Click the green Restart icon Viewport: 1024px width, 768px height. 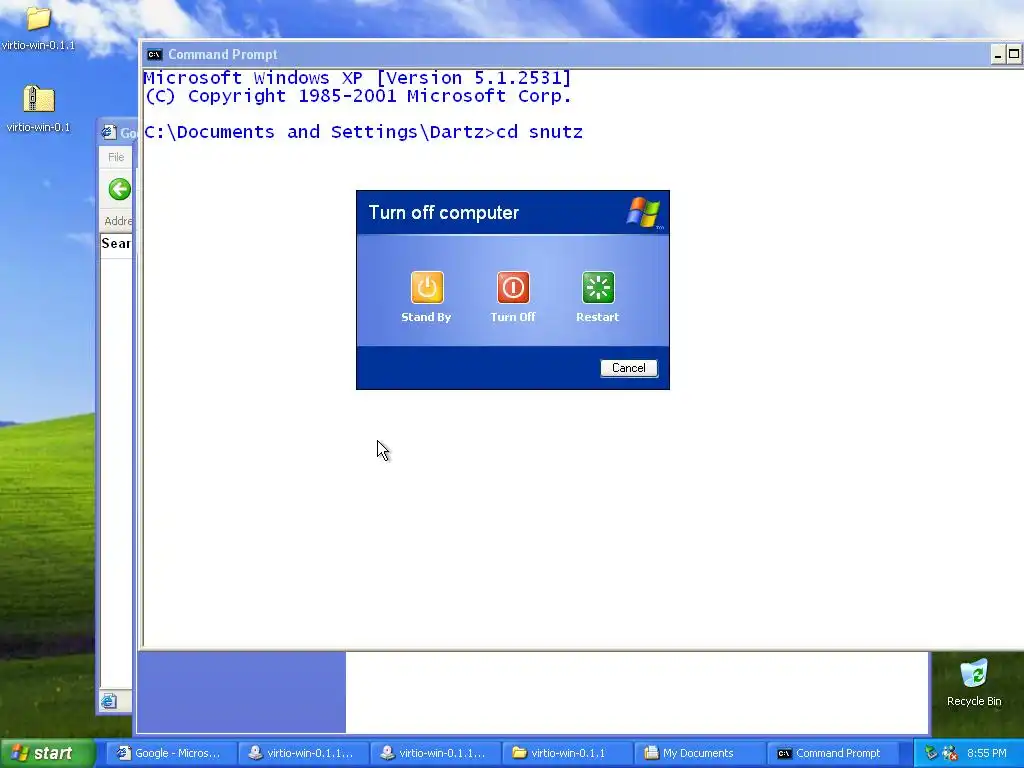click(598, 287)
